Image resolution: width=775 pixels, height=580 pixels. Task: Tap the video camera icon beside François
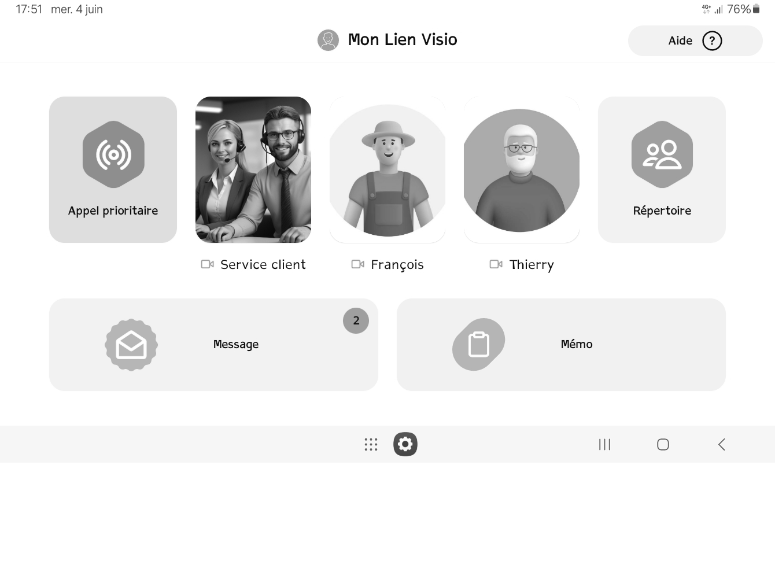click(x=357, y=265)
